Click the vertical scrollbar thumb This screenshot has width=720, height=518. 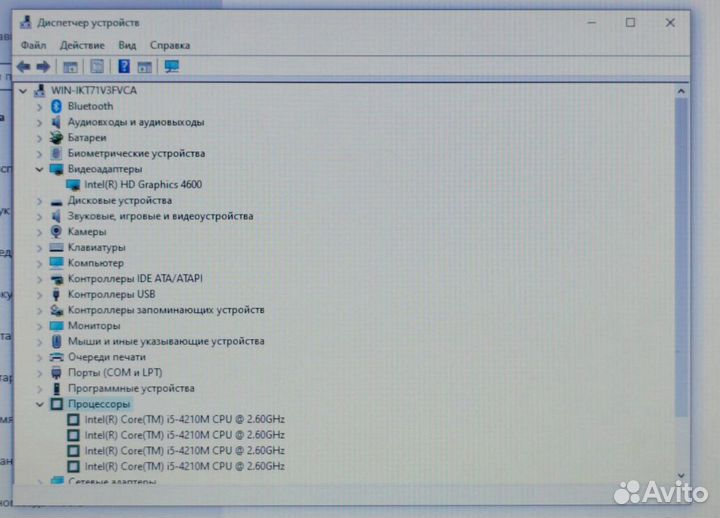click(x=681, y=257)
